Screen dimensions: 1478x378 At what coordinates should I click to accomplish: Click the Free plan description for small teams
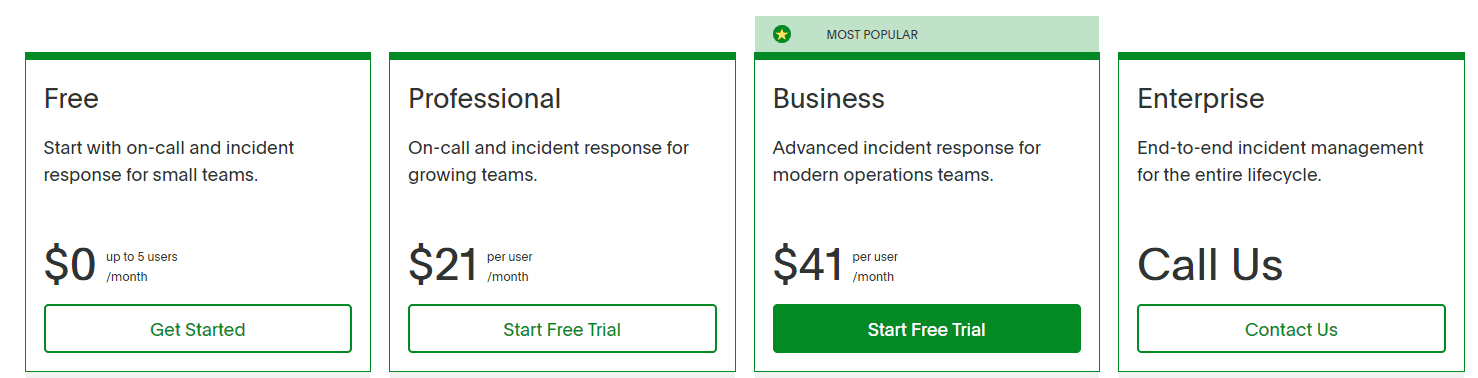[169, 161]
